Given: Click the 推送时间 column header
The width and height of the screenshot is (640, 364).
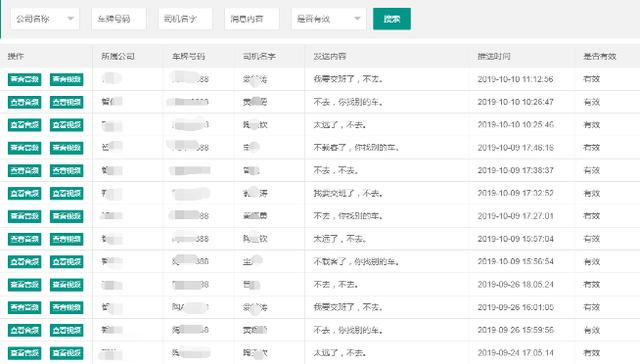Looking at the screenshot, I should click(494, 56).
